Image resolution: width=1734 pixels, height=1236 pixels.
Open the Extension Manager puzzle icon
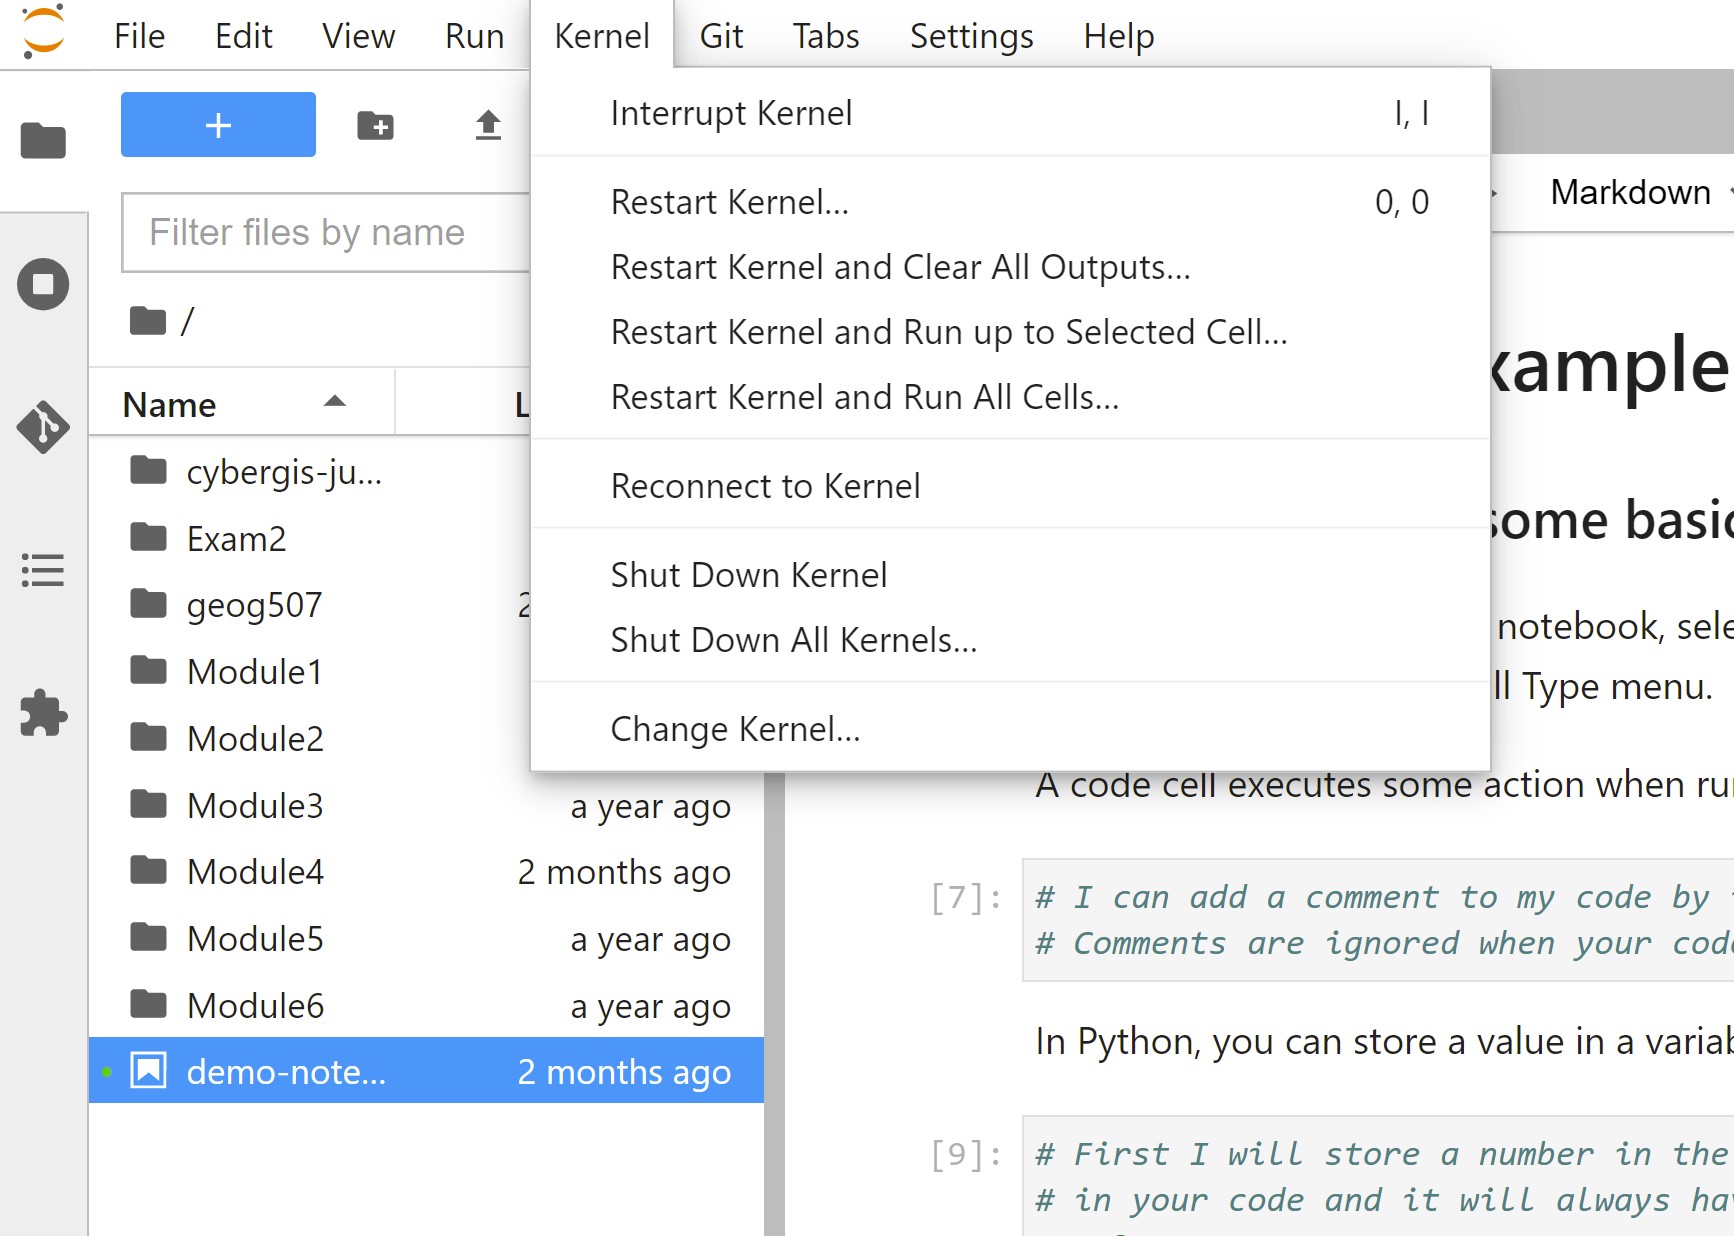(43, 713)
